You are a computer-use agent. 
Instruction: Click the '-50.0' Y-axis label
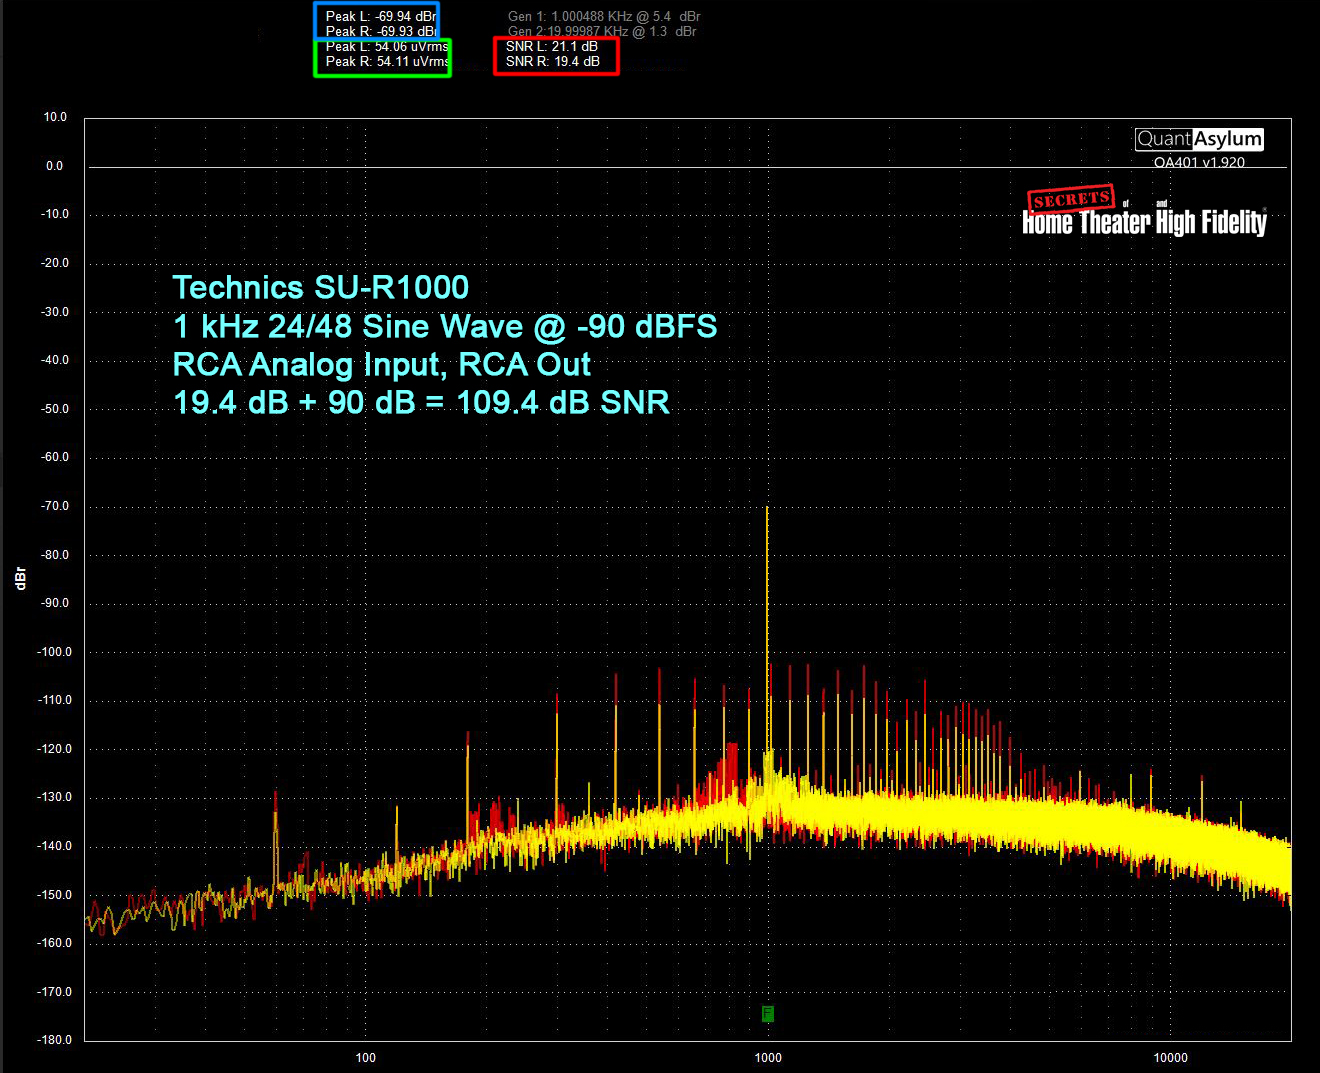click(55, 409)
